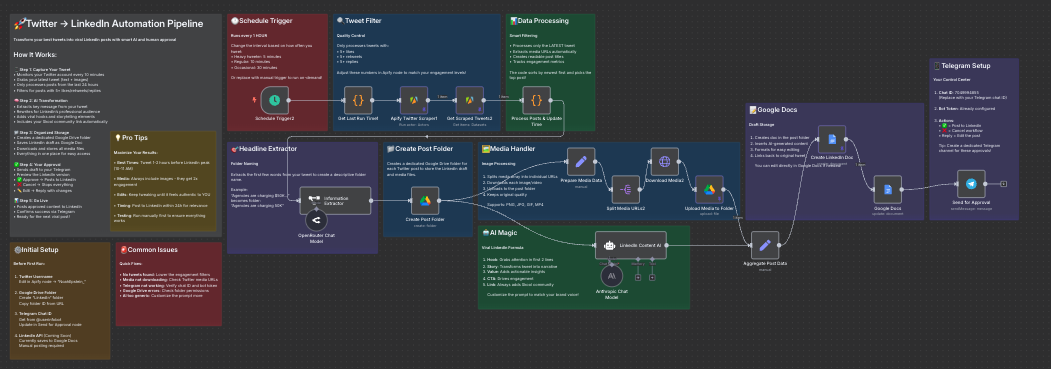Select the Google Docs sticky note title

(x=774, y=110)
